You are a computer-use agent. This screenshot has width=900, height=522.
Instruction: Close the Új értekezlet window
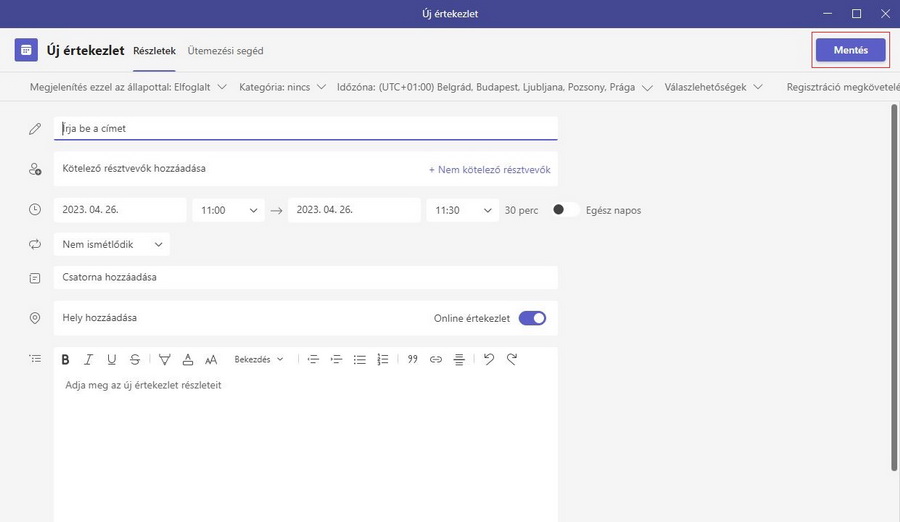pyautogui.click(x=885, y=14)
